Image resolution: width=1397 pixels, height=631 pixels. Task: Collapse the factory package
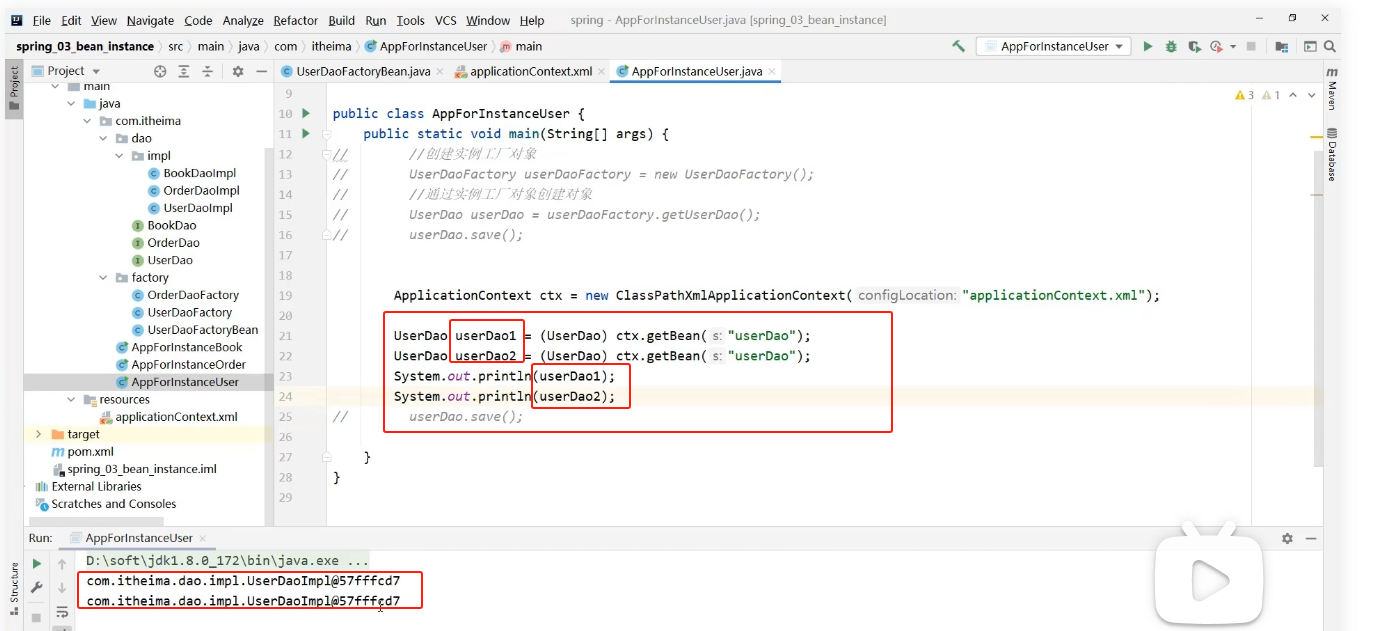[103, 278]
